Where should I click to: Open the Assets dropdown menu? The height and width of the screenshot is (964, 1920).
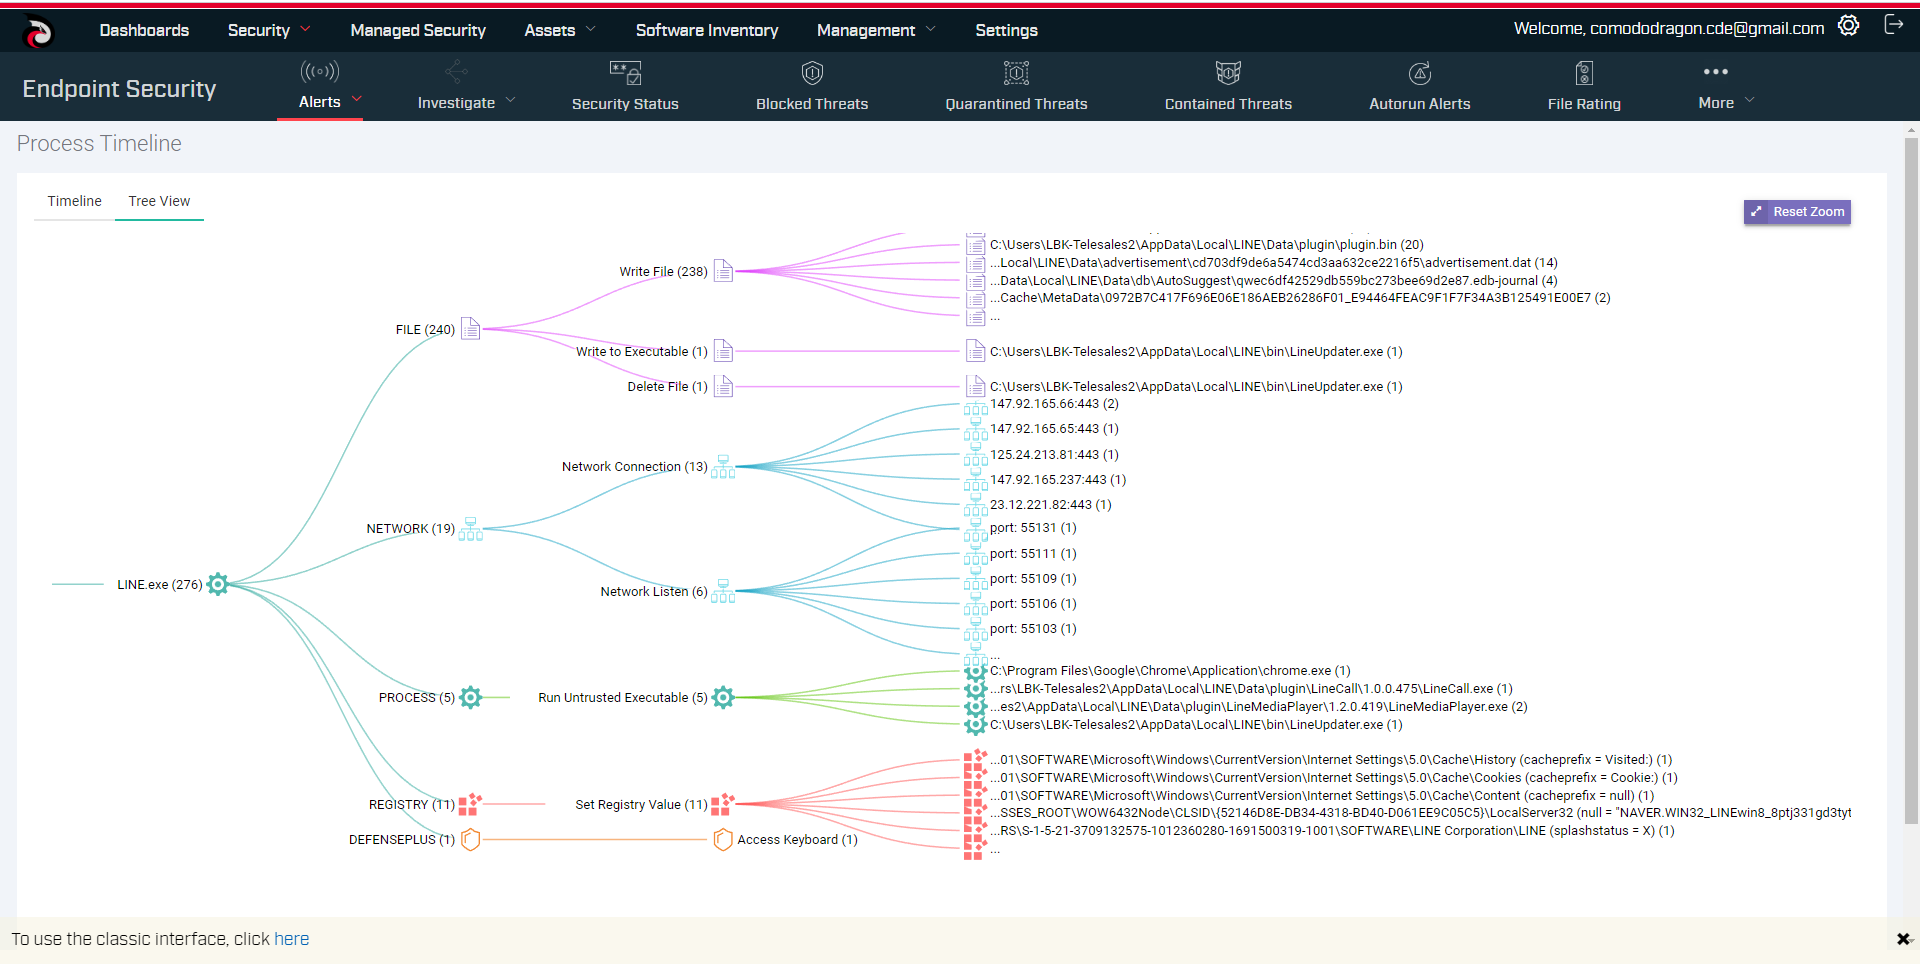[558, 30]
